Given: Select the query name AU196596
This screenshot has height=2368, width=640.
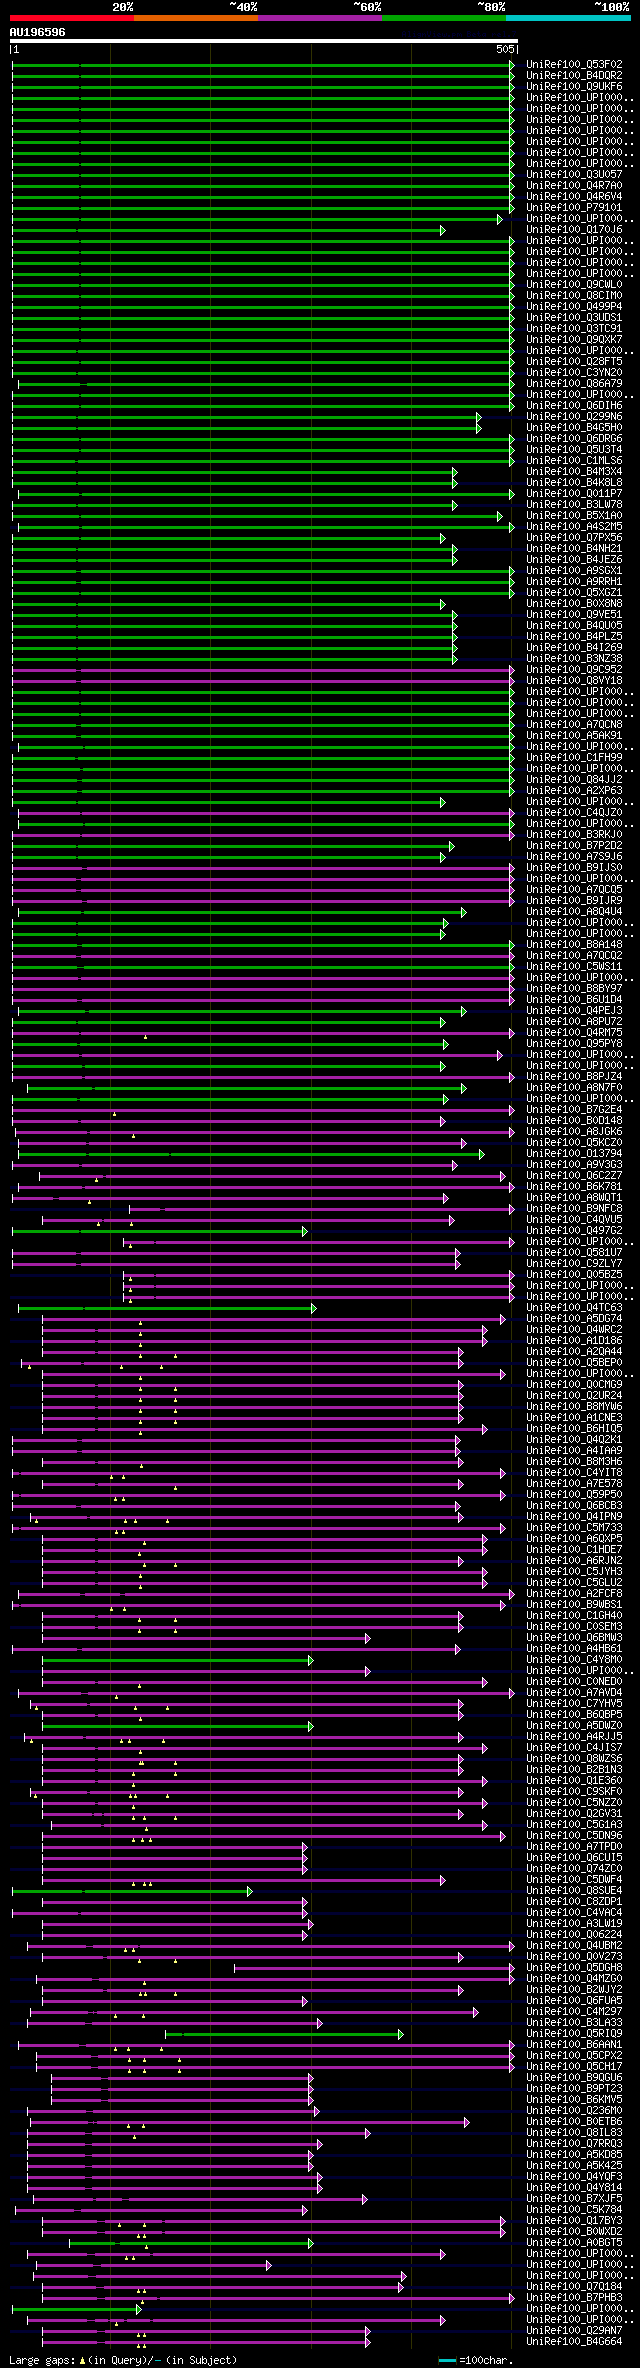Looking at the screenshot, I should coord(38,32).
